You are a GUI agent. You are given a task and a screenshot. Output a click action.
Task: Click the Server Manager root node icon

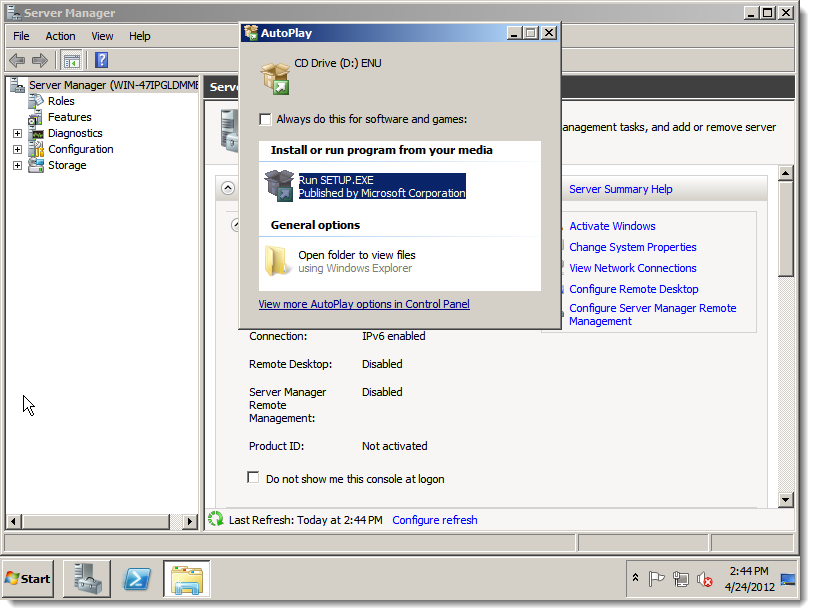click(x=18, y=85)
